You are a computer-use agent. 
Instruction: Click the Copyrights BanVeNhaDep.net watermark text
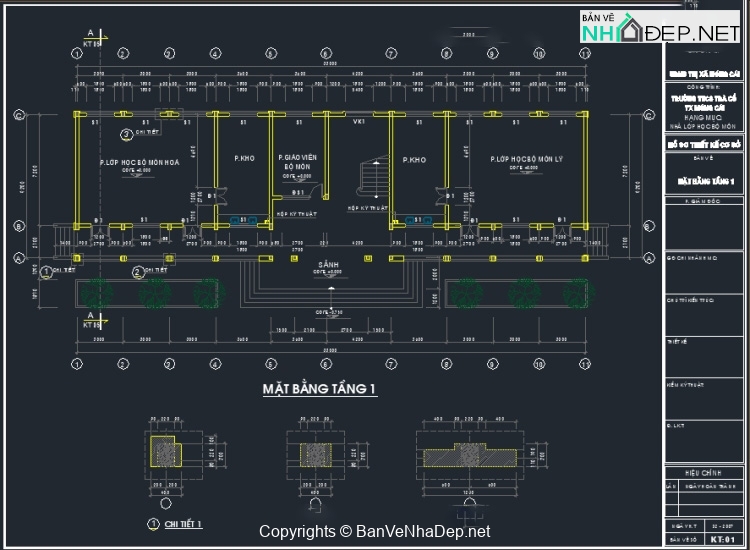375,532
